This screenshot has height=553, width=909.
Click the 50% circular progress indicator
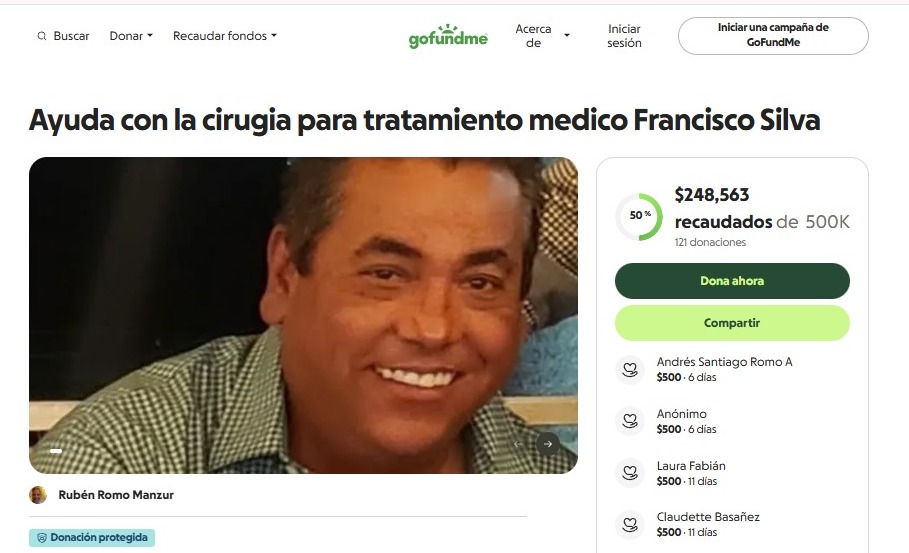tap(639, 216)
